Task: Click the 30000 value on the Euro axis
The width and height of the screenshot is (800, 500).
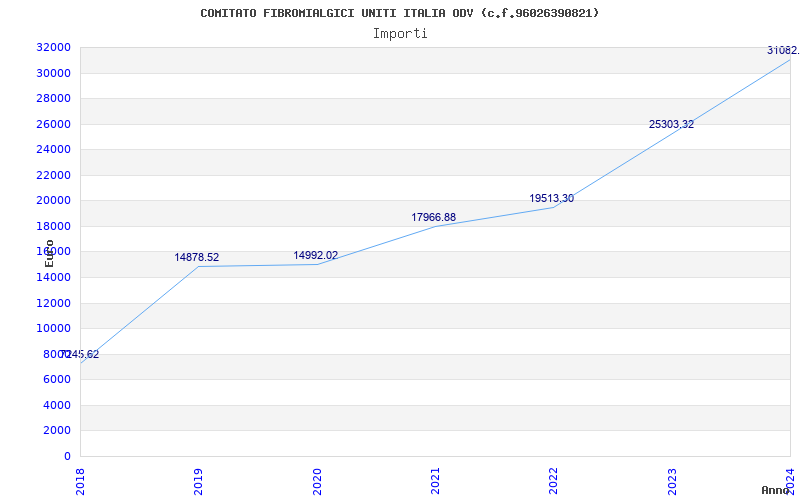Action: pyautogui.click(x=53, y=73)
